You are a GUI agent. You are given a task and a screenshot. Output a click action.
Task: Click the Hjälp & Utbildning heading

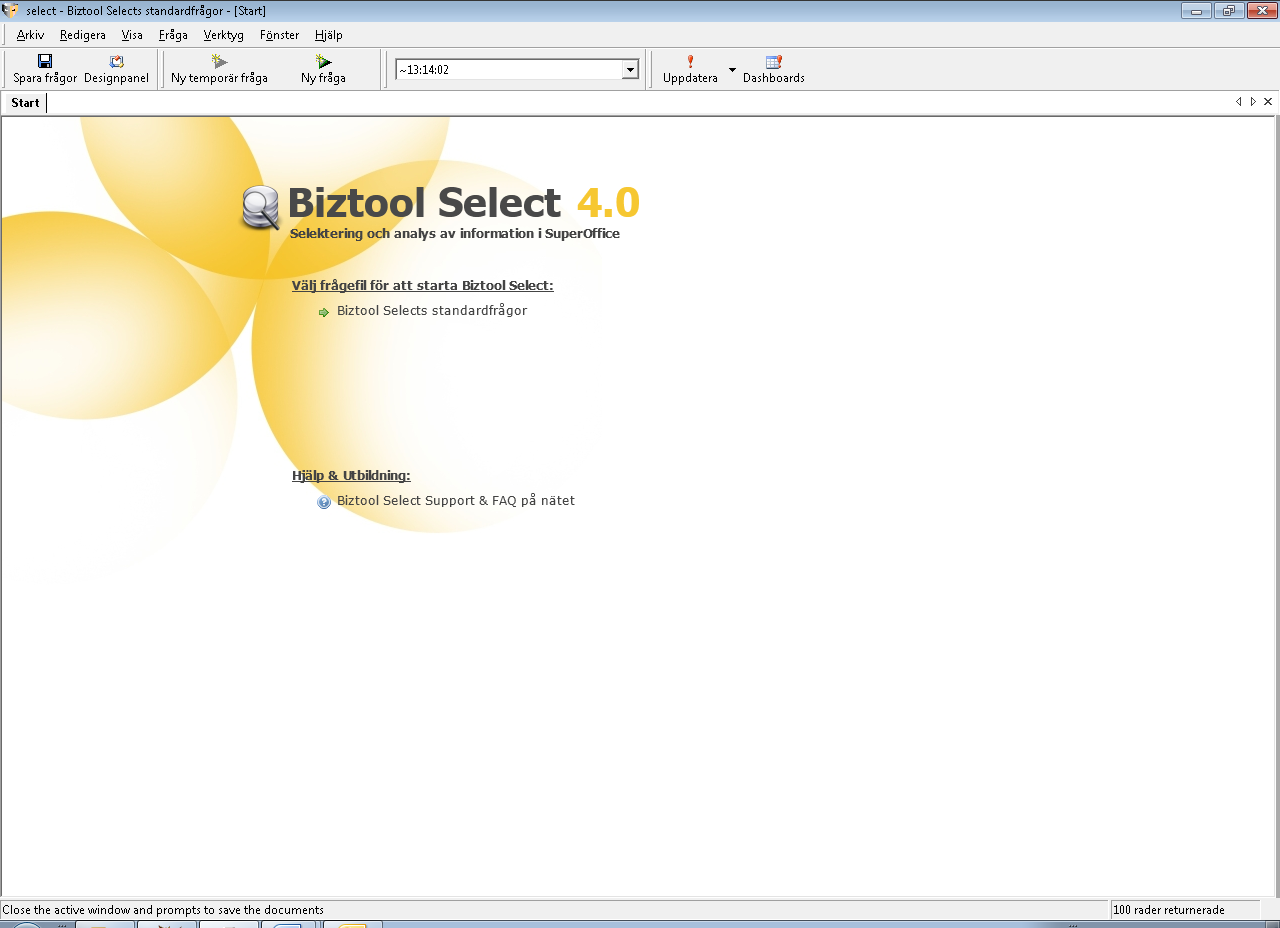pos(351,476)
